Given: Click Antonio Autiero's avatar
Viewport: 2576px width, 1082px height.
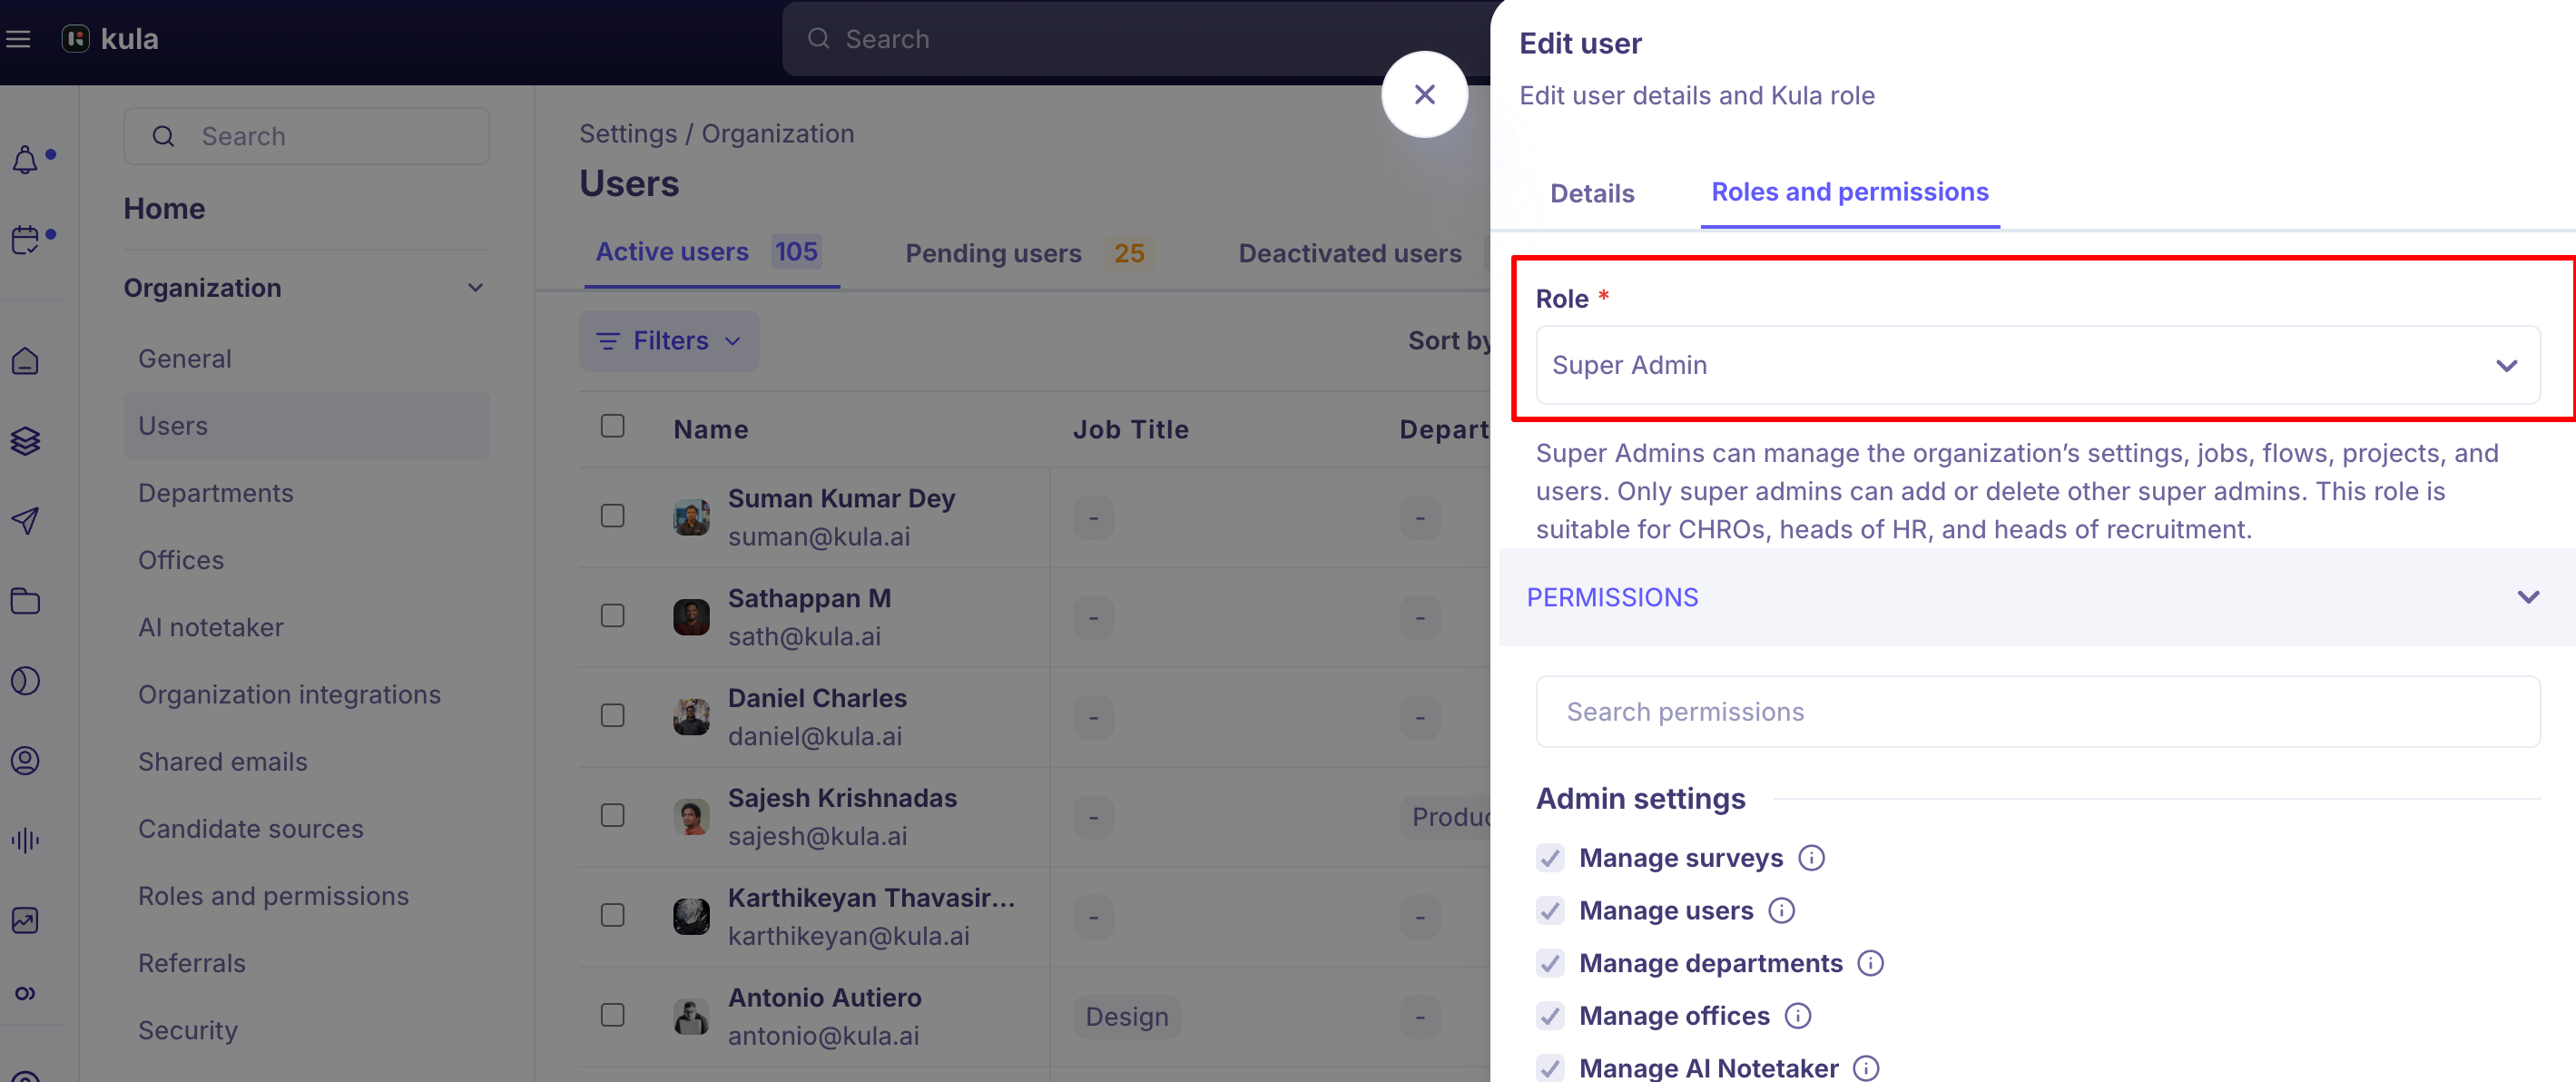Looking at the screenshot, I should tap(691, 1017).
